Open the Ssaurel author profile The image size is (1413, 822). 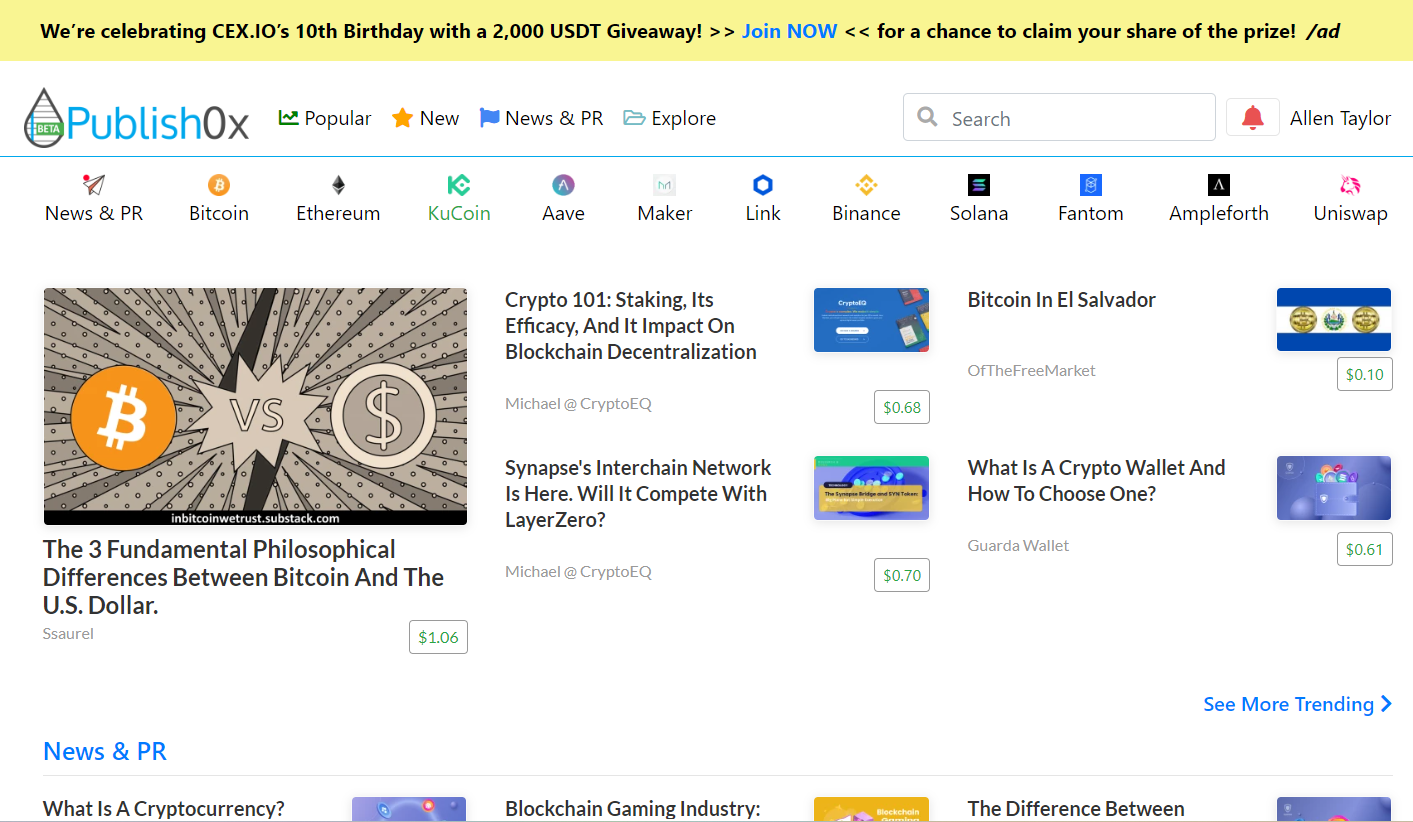tap(68, 633)
